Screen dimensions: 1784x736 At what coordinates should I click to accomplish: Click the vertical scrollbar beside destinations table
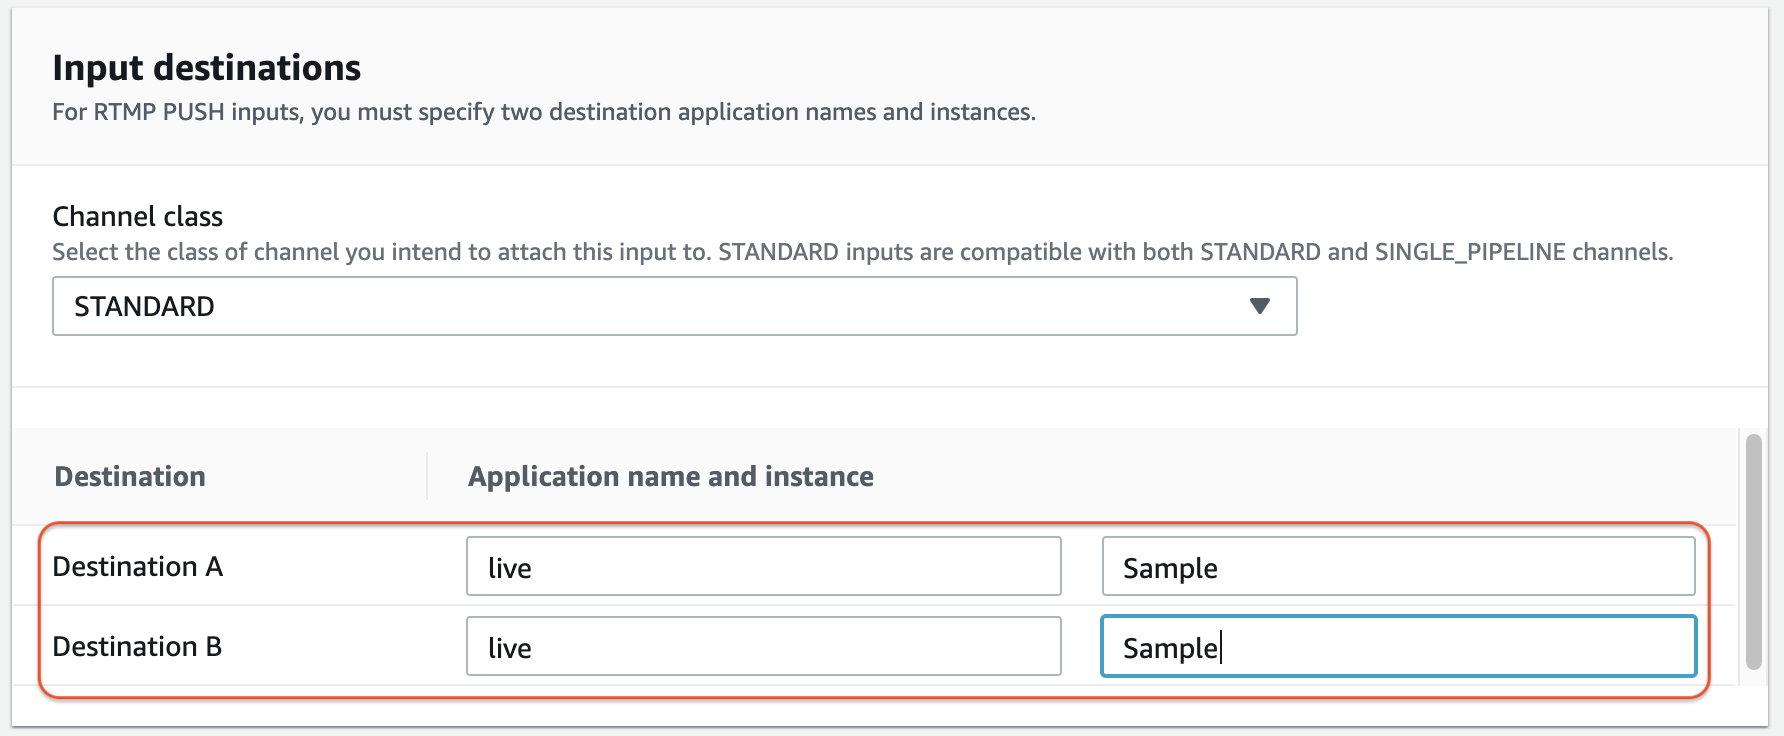click(1752, 550)
